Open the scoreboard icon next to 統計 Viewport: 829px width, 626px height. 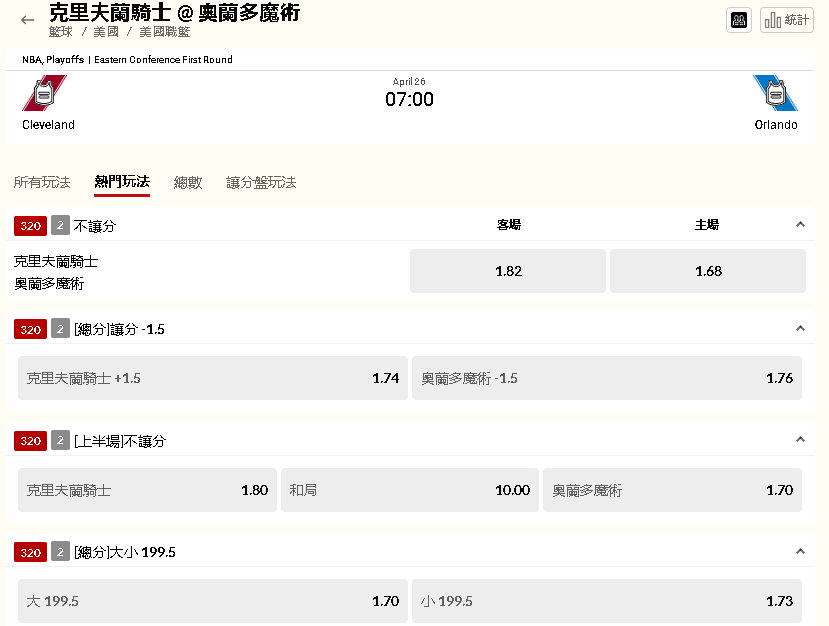point(739,21)
